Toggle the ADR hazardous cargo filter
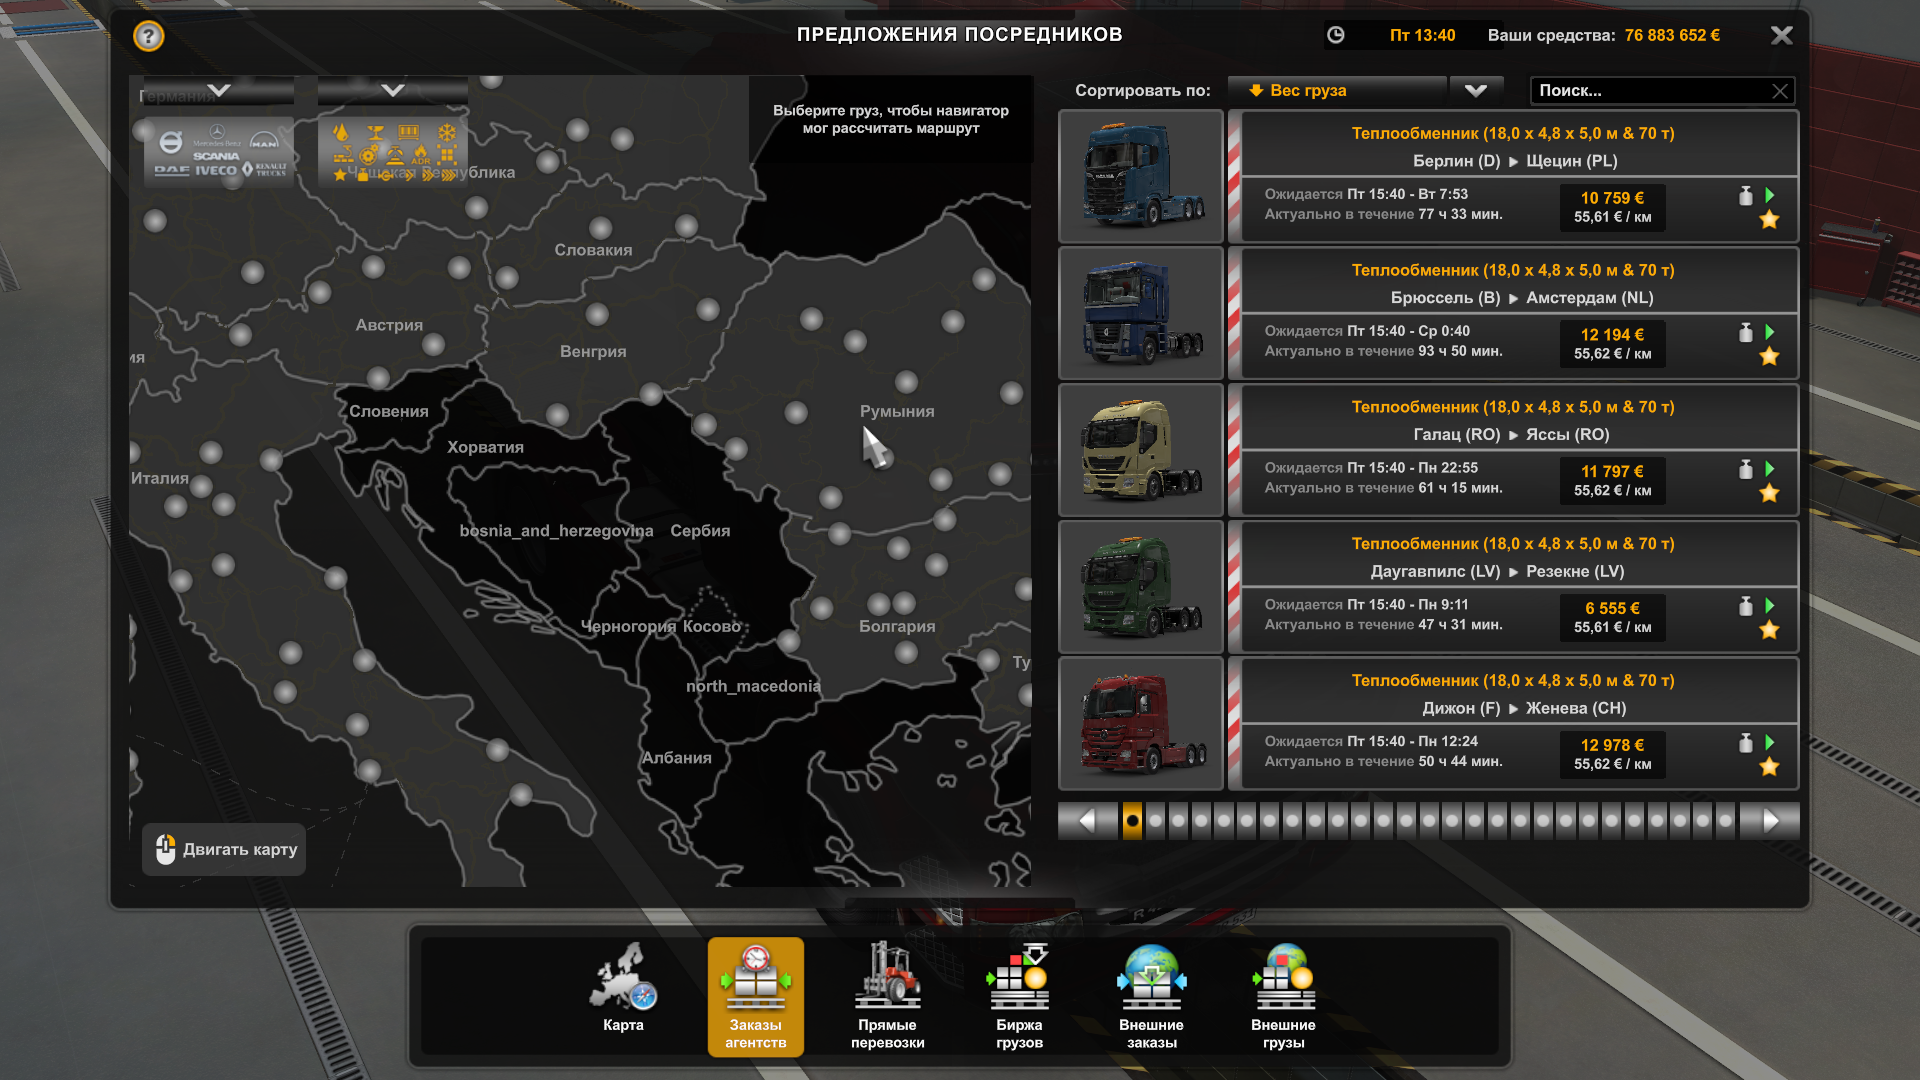This screenshot has height=1080, width=1920. [x=420, y=155]
